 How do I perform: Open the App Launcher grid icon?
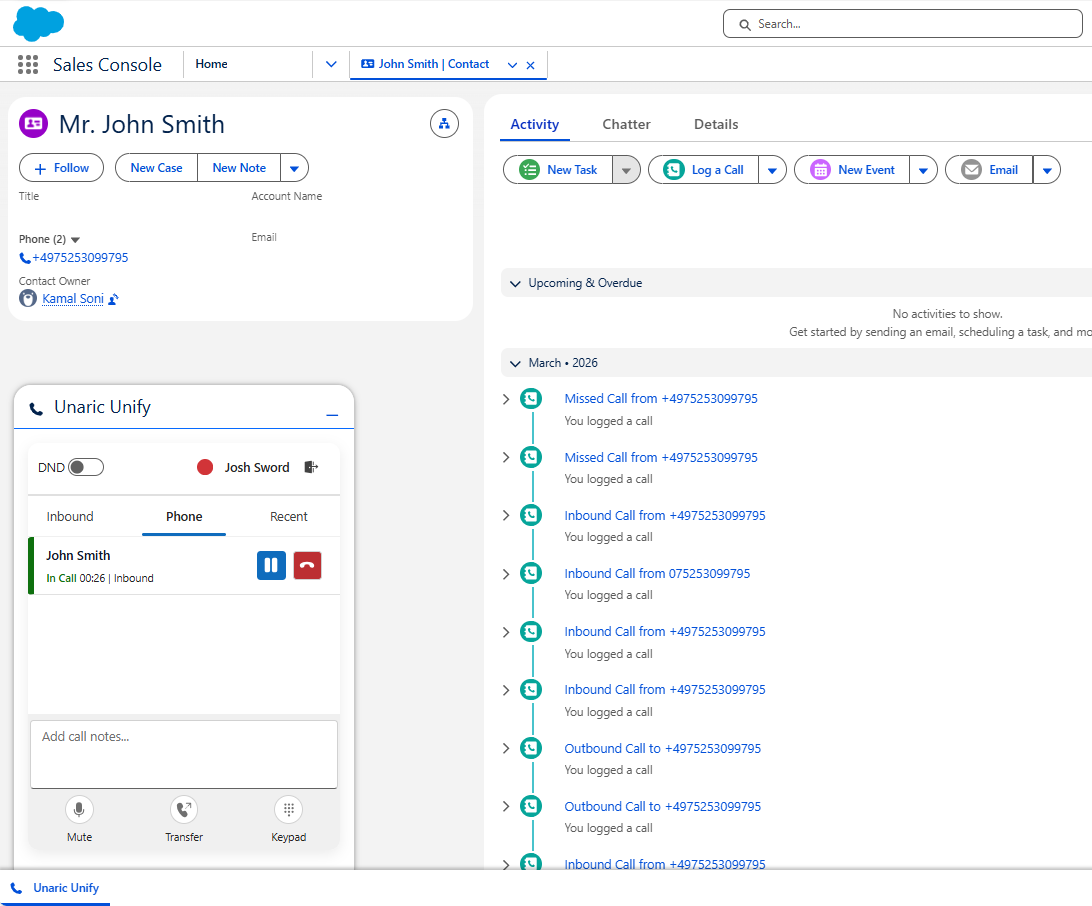[28, 64]
